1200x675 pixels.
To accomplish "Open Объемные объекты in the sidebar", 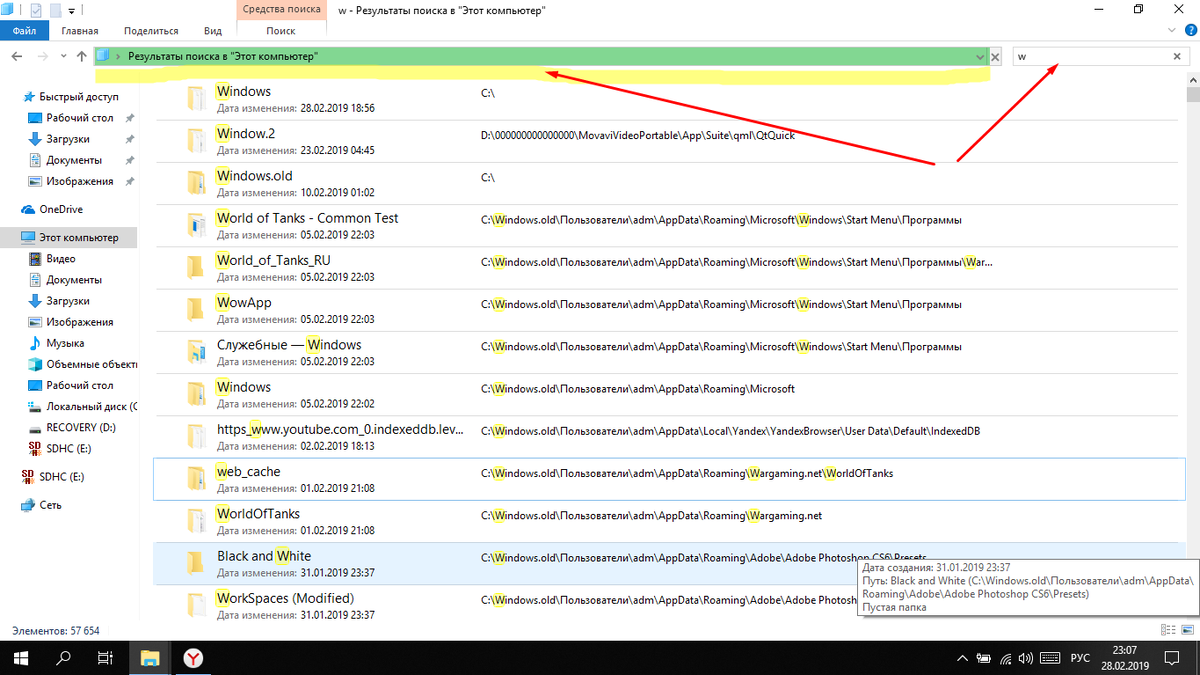I will (x=82, y=364).
